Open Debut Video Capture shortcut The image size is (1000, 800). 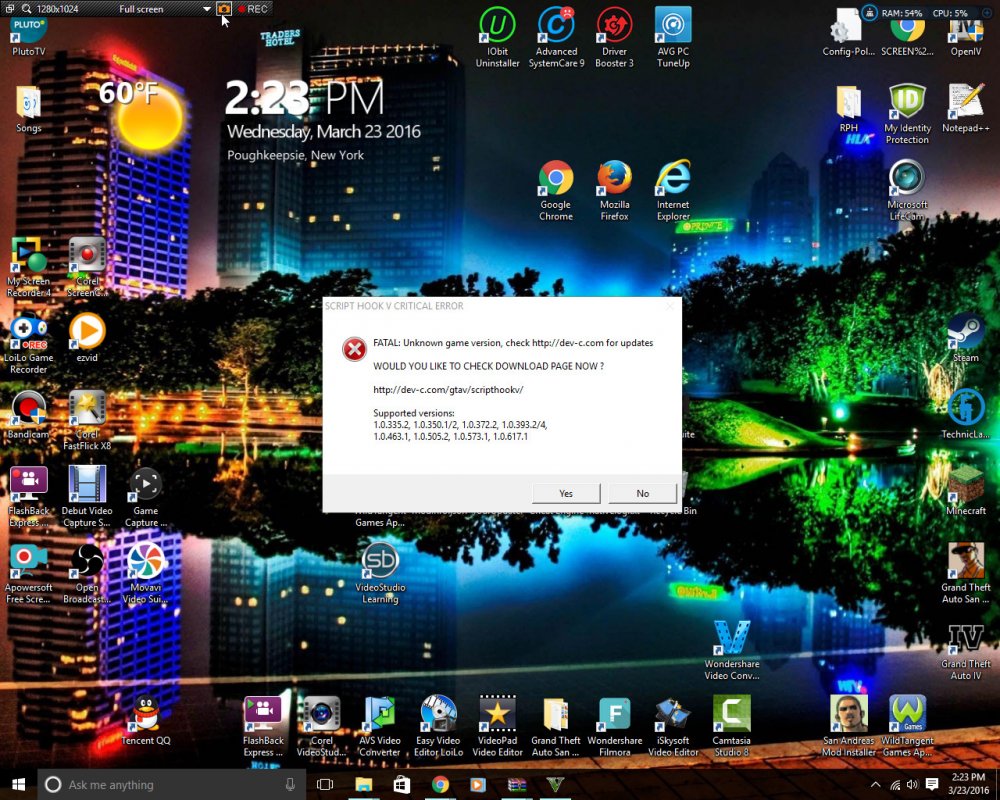(87, 496)
